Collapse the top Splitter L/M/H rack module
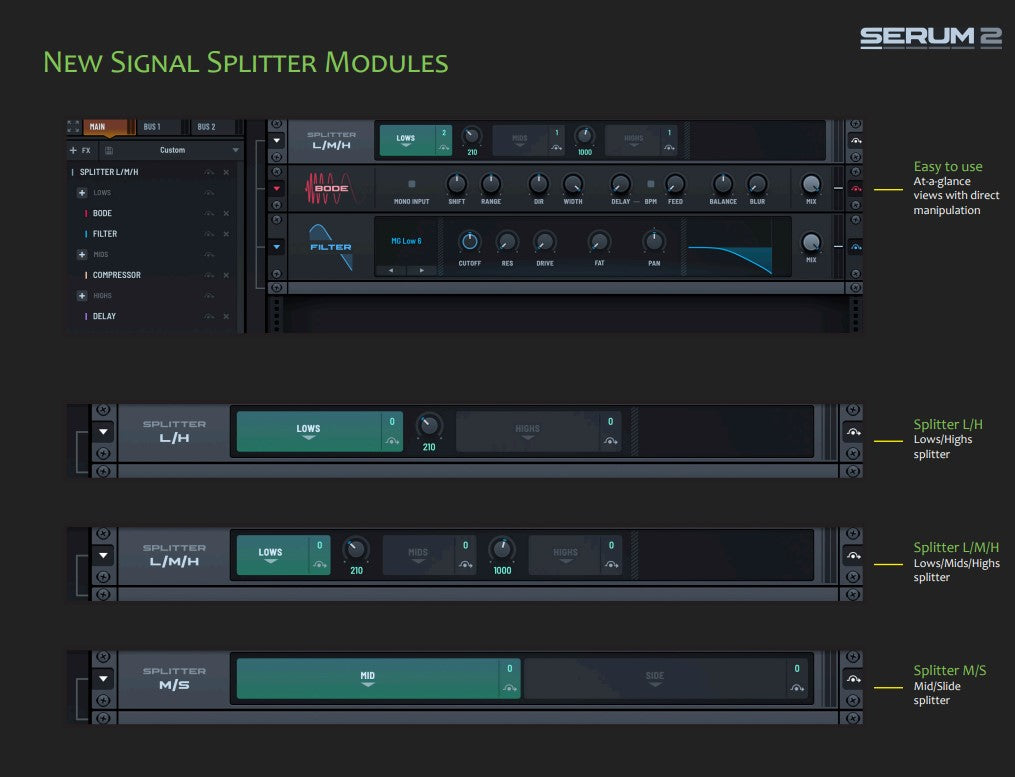 pos(276,140)
